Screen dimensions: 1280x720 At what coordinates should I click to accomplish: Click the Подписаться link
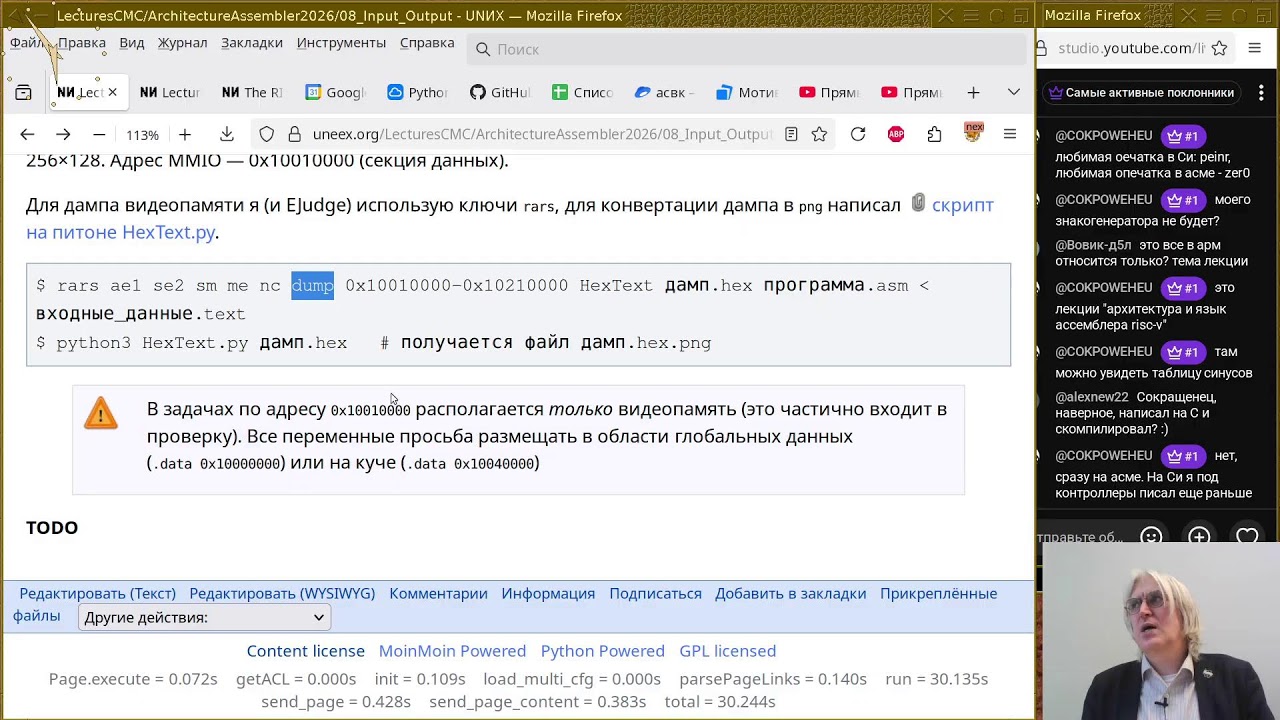(655, 593)
